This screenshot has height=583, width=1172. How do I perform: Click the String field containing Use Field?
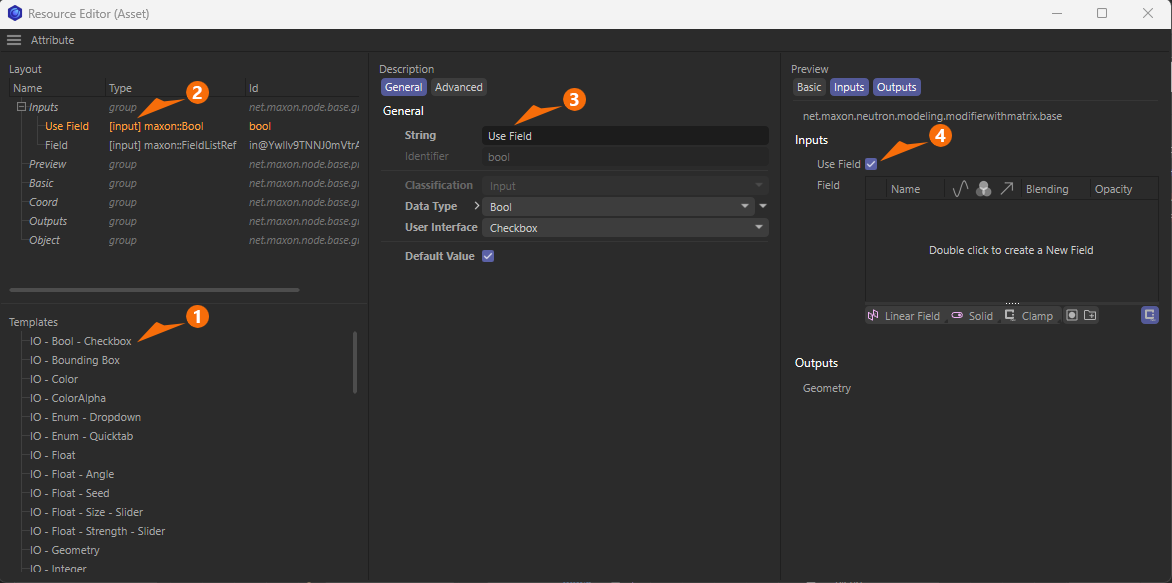(x=625, y=136)
